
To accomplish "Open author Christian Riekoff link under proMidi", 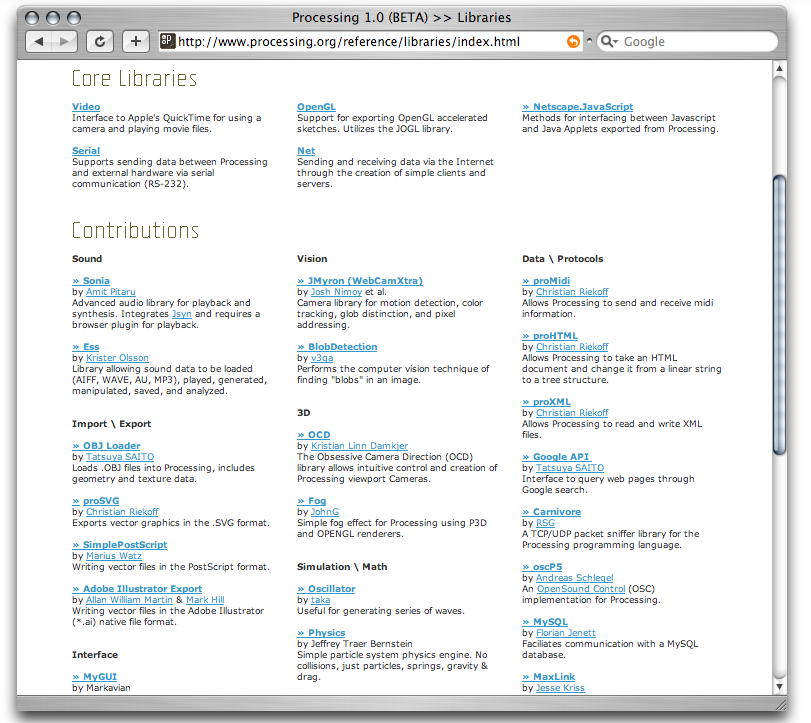I will (x=572, y=292).
